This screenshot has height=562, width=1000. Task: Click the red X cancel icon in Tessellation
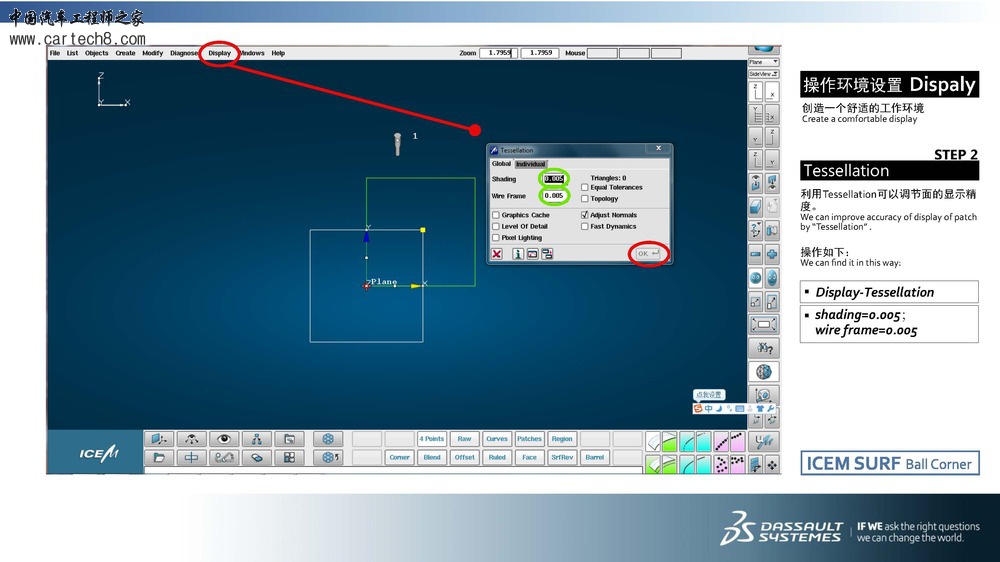point(497,254)
